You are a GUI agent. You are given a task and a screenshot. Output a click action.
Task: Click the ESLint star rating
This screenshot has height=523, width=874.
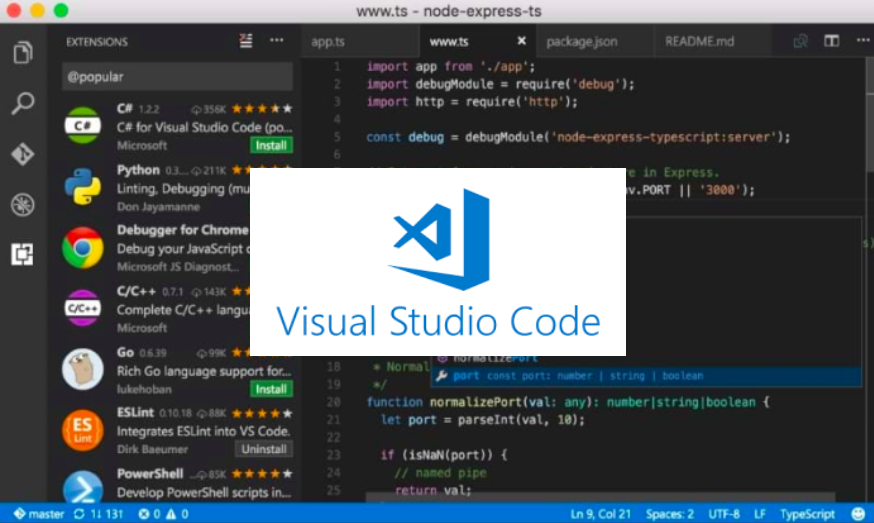(x=261, y=413)
